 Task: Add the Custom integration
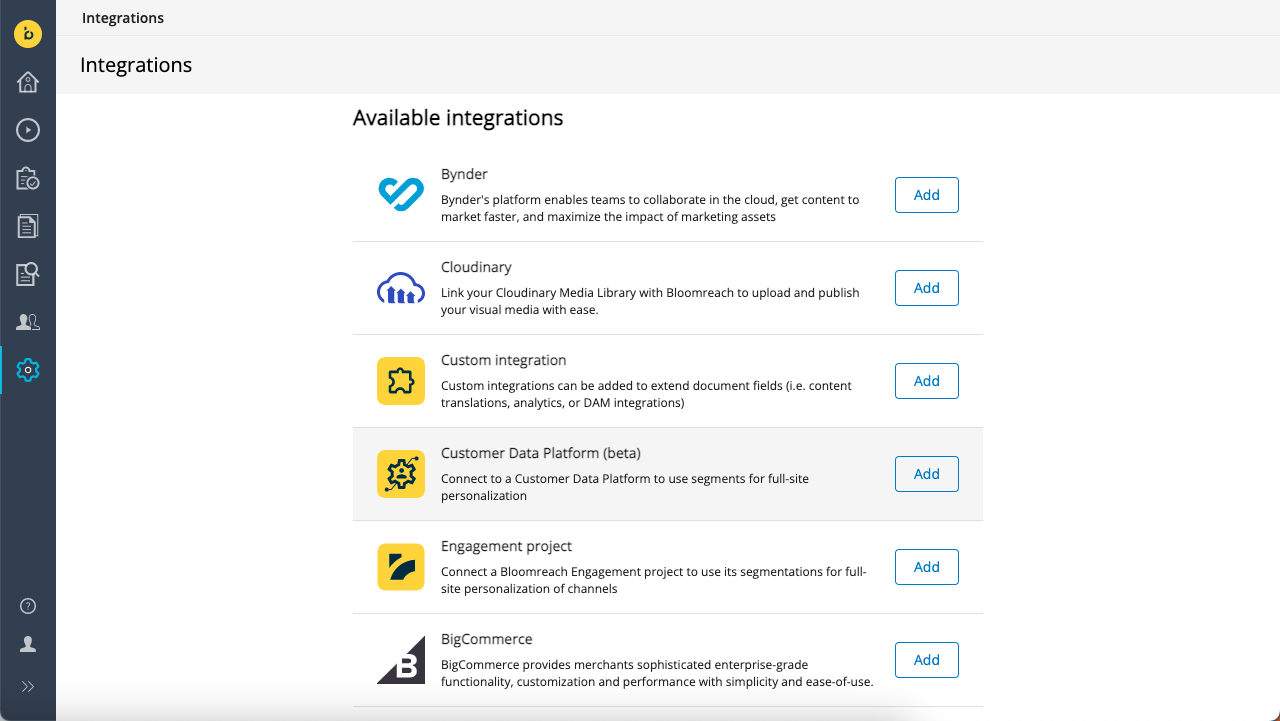[x=926, y=381]
